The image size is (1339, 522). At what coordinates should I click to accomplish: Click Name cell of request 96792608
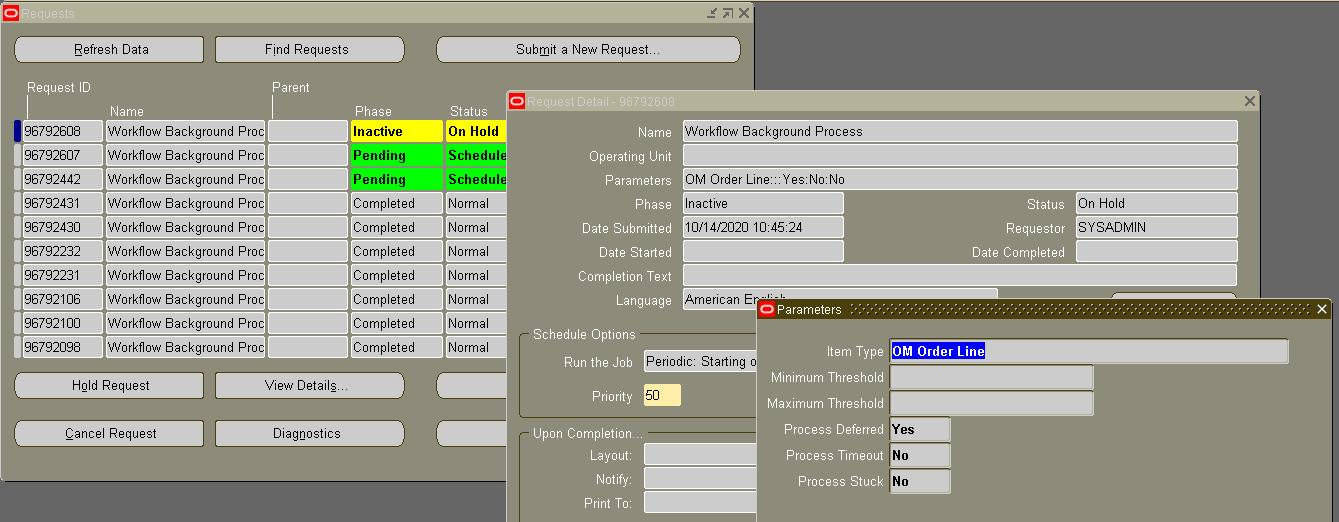[186, 131]
